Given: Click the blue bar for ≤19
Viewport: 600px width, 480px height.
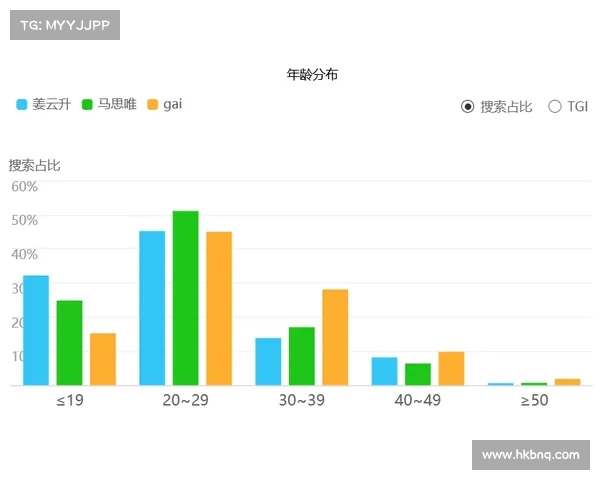Looking at the screenshot, I should (36, 330).
